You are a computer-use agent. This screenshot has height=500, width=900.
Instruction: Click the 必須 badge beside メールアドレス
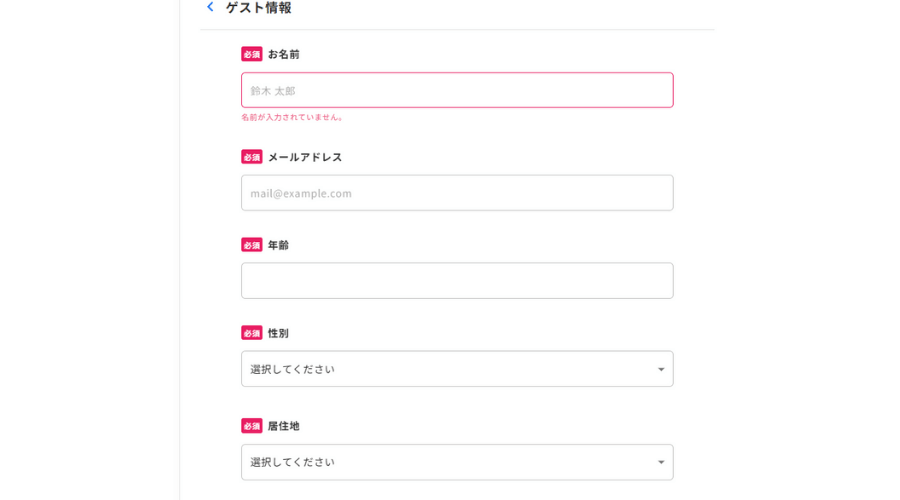[252, 157]
